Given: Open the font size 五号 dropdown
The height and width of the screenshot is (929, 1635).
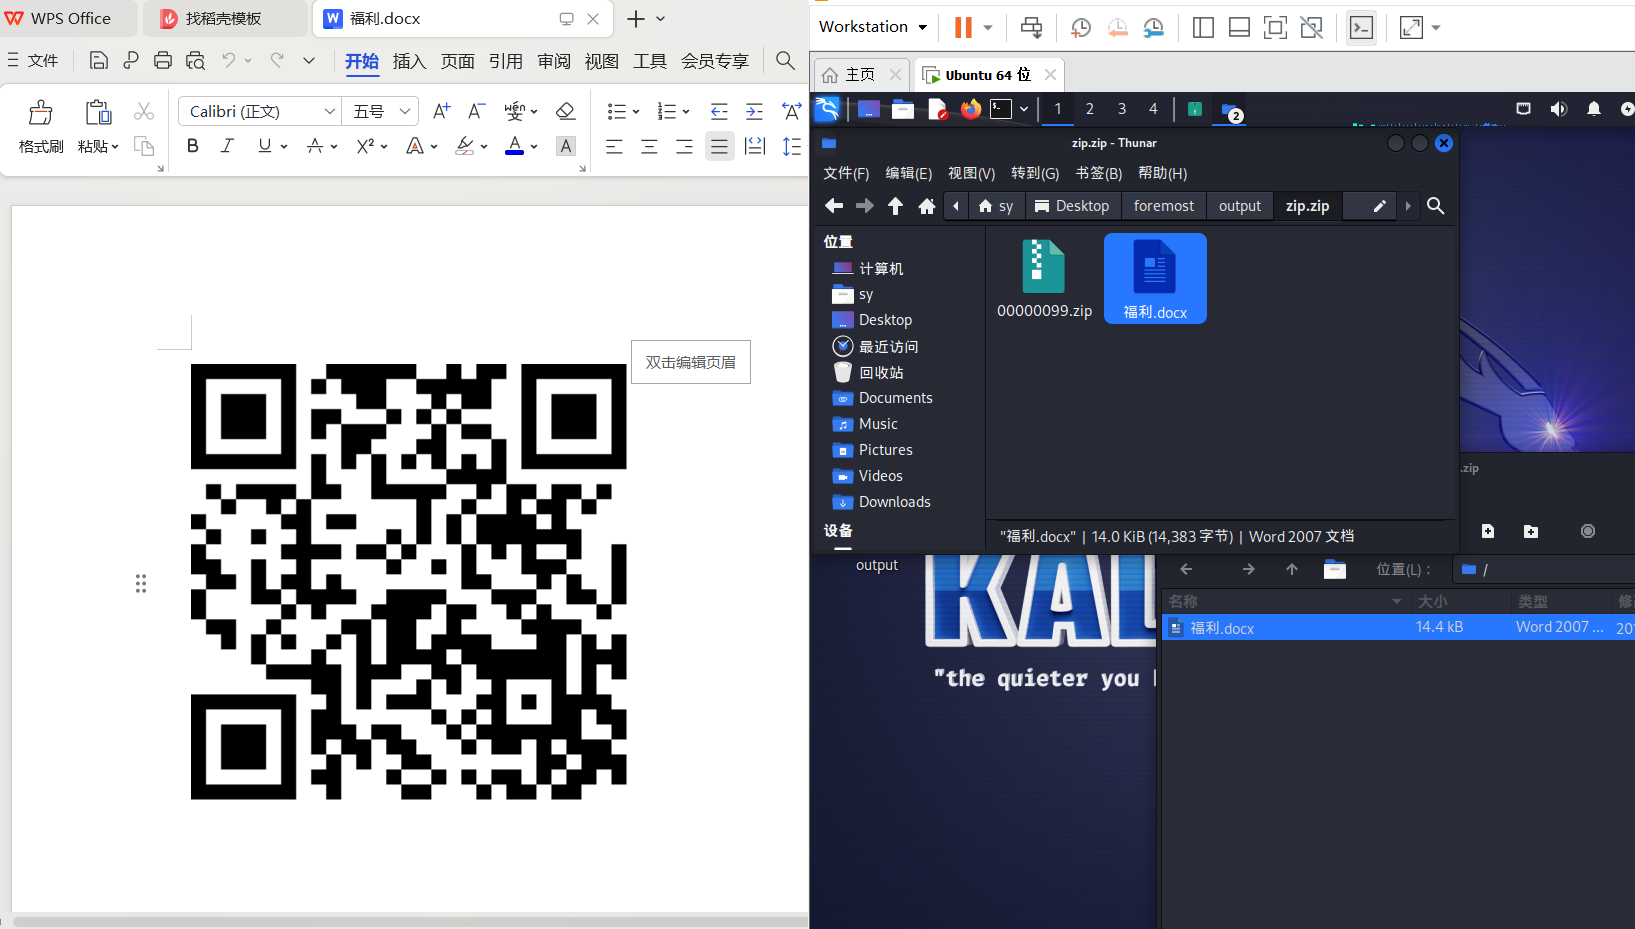Looking at the screenshot, I should click(x=404, y=111).
